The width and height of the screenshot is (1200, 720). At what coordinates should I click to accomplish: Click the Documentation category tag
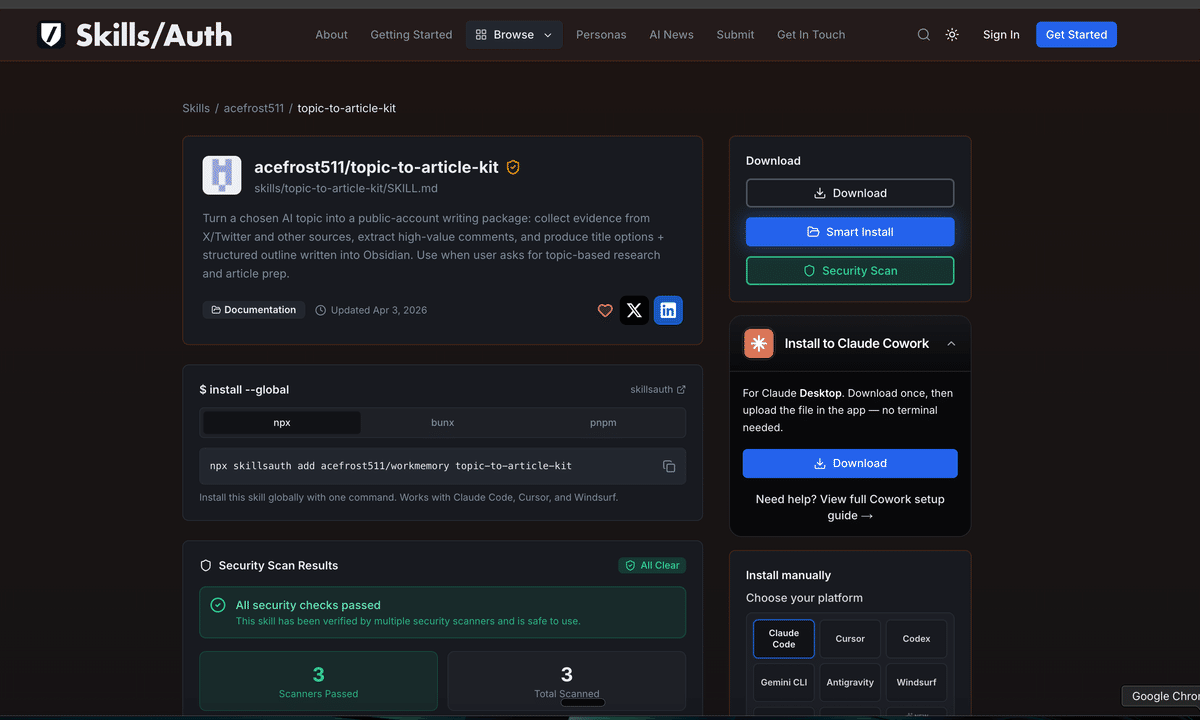pyautogui.click(x=254, y=310)
